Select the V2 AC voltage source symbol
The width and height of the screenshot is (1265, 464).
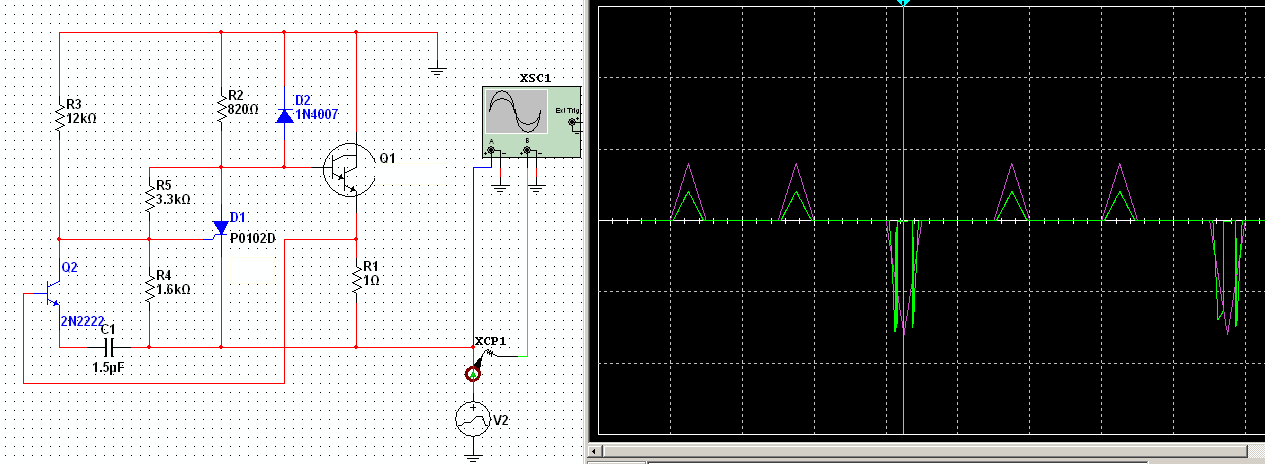point(472,421)
